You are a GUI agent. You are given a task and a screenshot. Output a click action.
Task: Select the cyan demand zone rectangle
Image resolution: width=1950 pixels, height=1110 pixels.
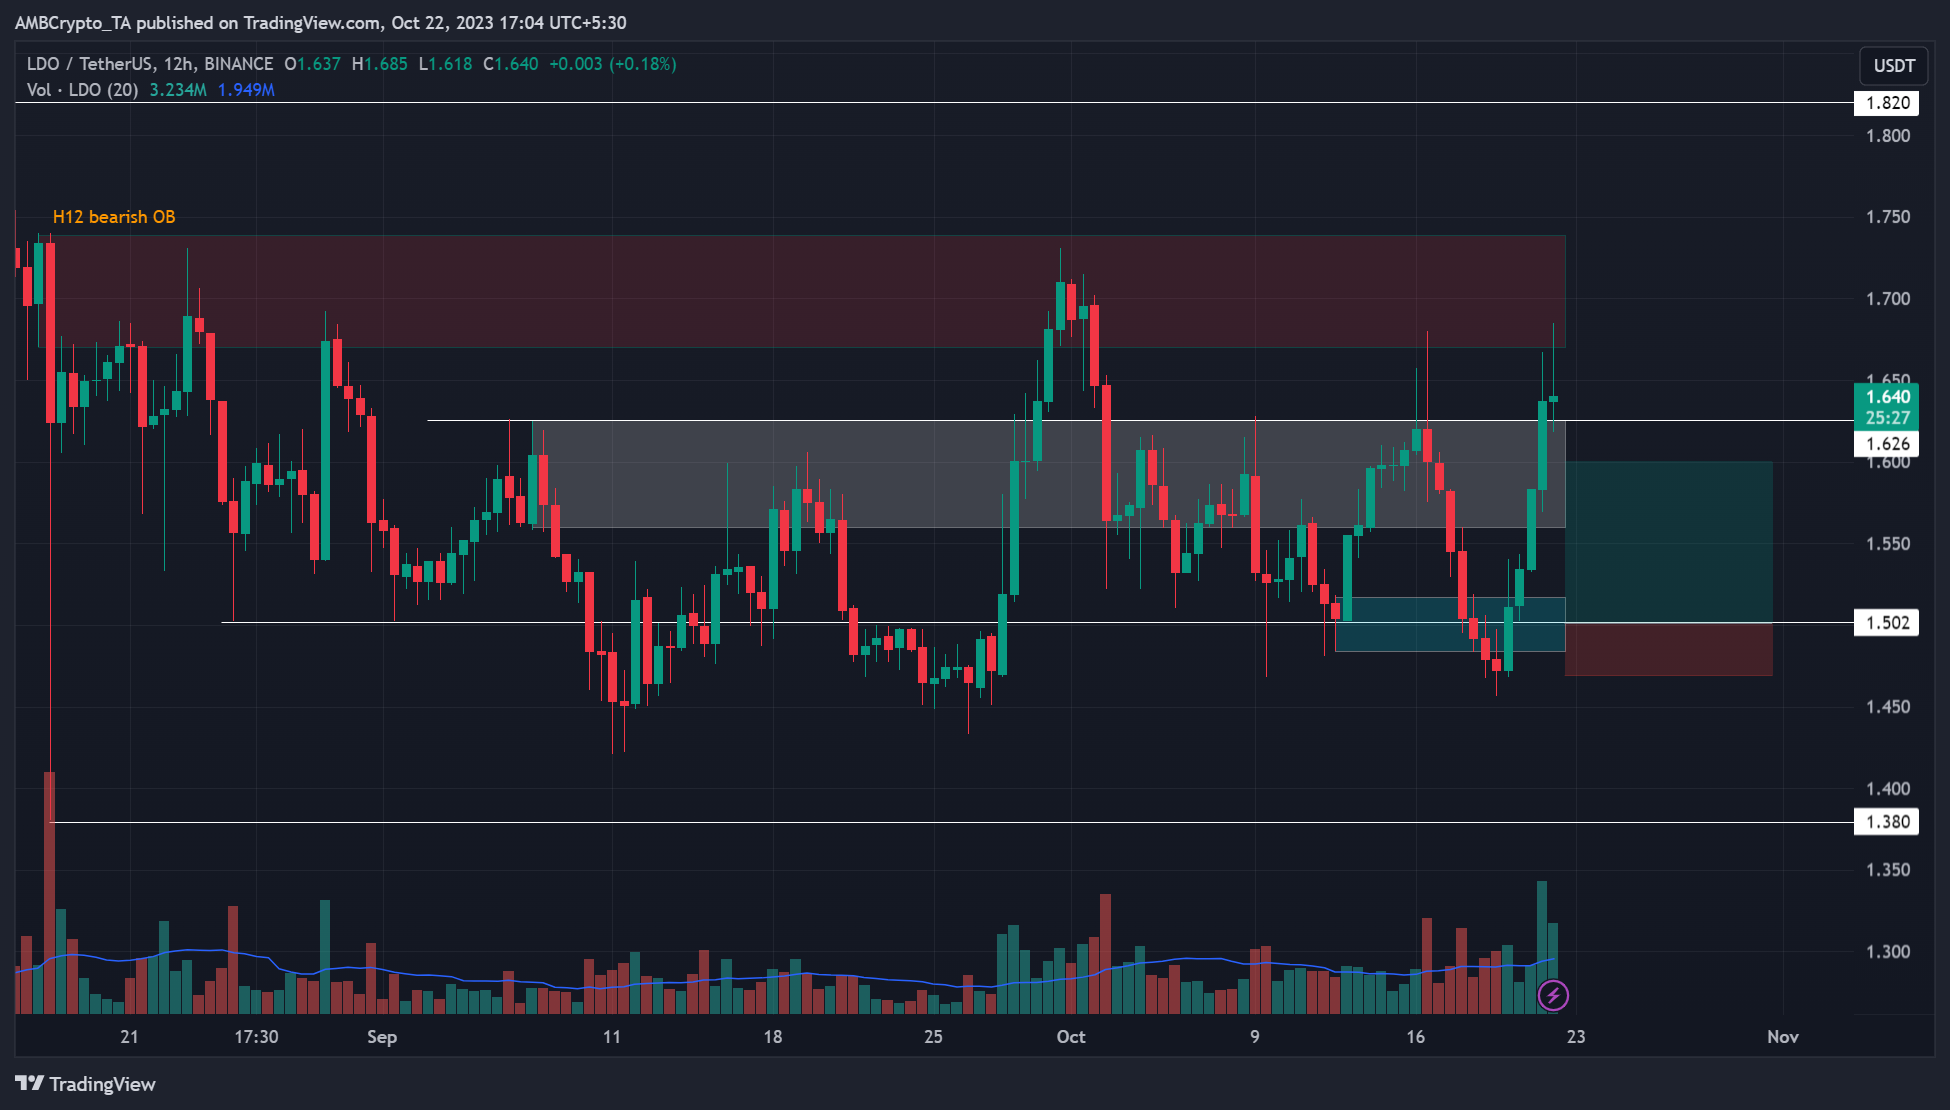click(x=1450, y=625)
